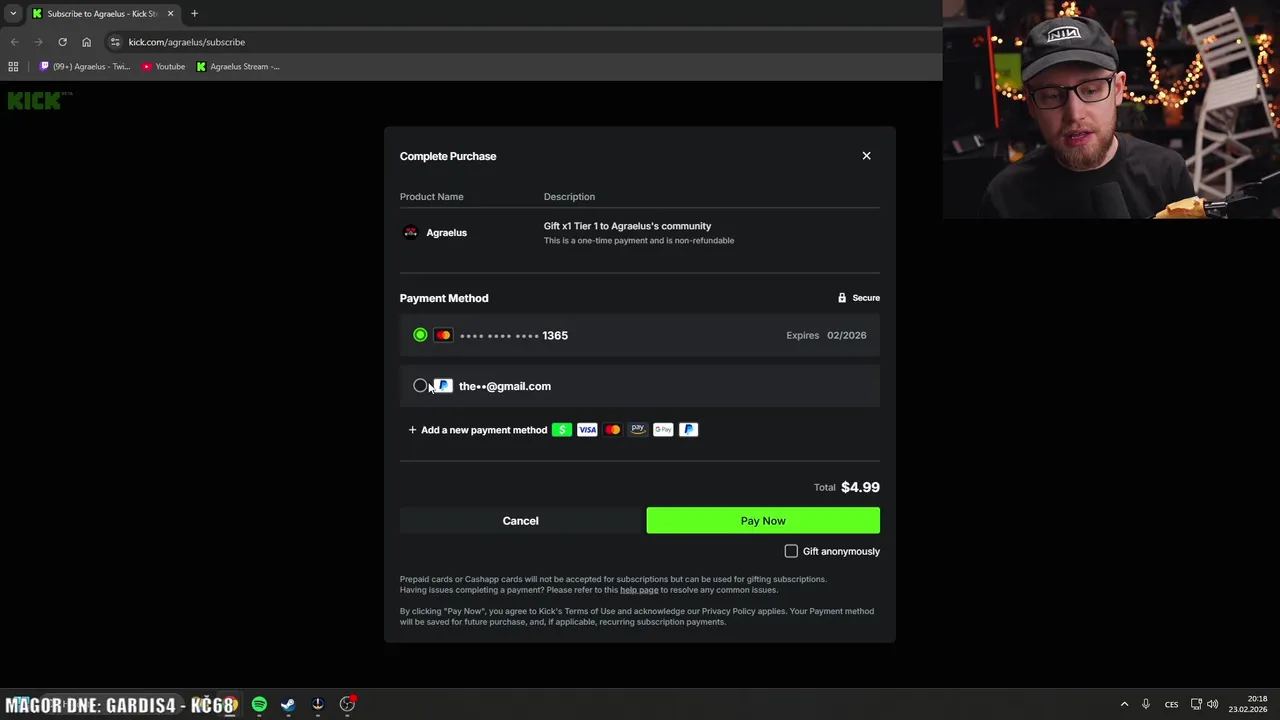The width and height of the screenshot is (1280, 720).
Task: Click the Cancel button
Action: coord(520,521)
